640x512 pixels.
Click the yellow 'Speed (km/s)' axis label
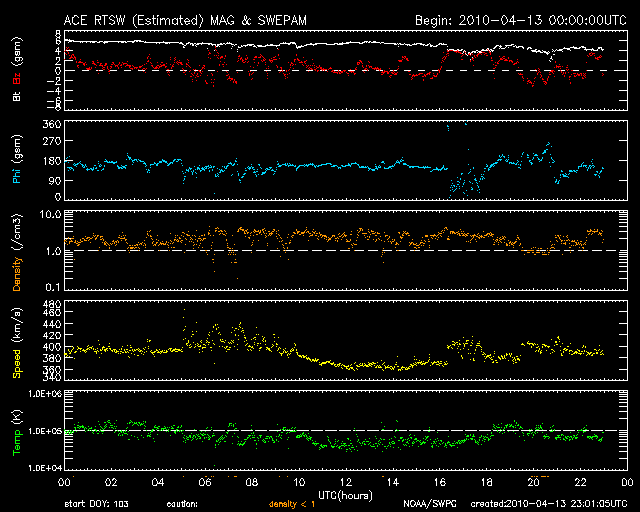pyautogui.click(x=16, y=343)
